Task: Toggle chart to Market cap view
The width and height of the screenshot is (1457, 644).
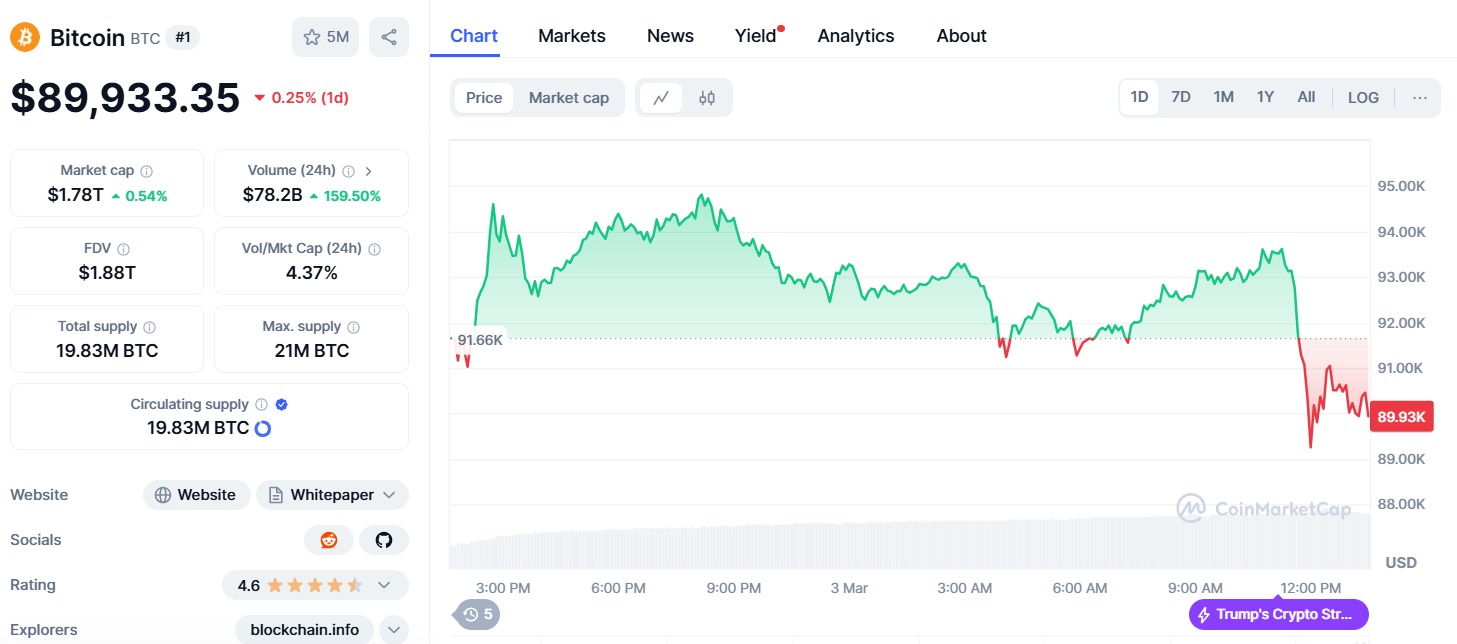Action: point(568,98)
